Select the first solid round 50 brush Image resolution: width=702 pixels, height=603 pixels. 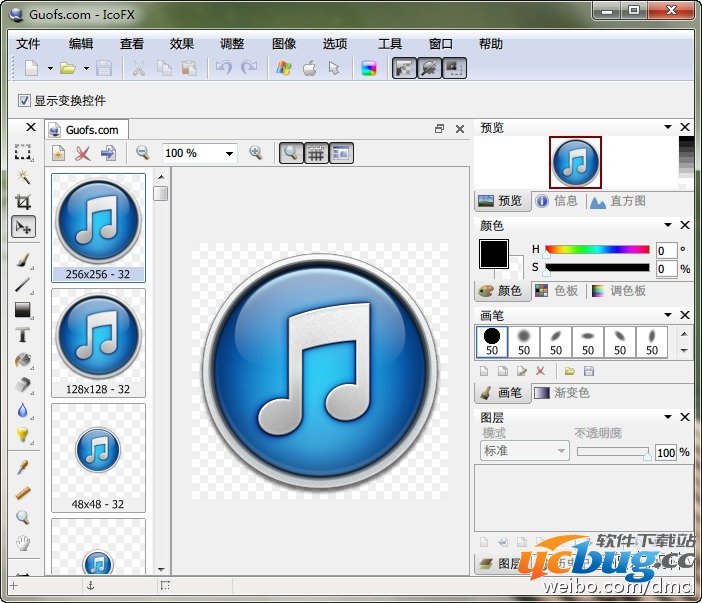click(x=492, y=342)
